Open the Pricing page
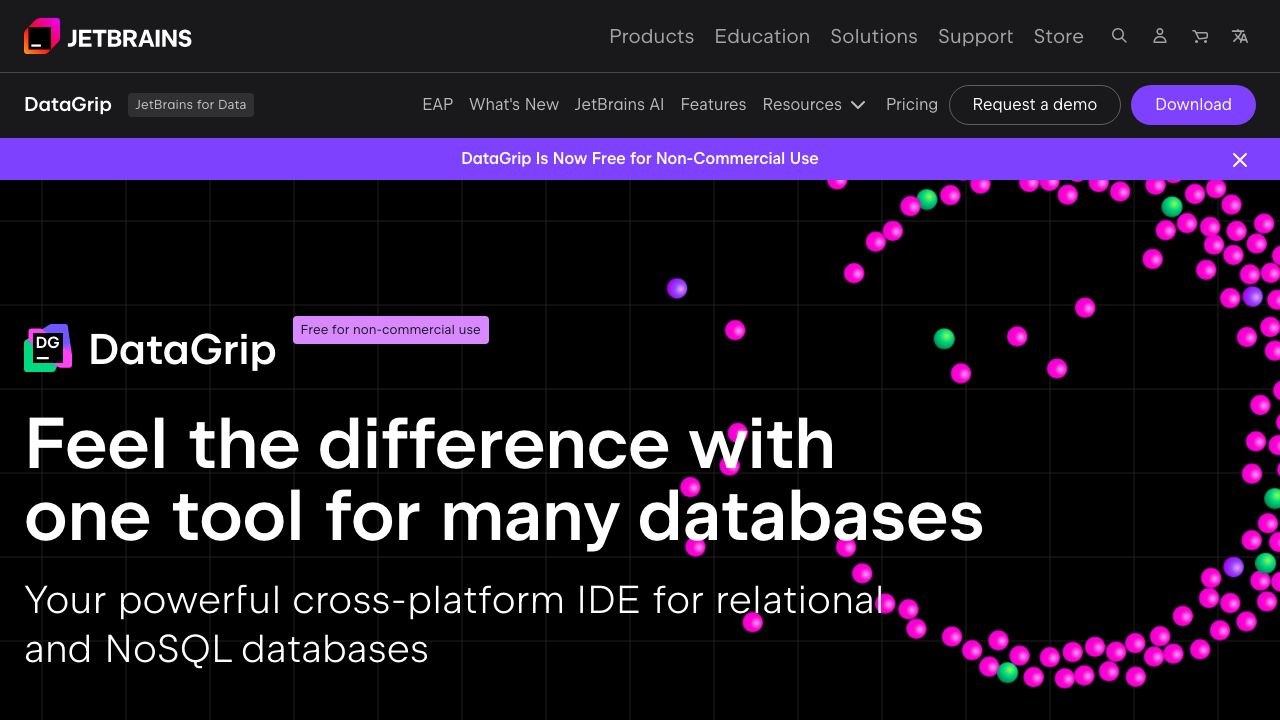1280x720 pixels. click(912, 104)
